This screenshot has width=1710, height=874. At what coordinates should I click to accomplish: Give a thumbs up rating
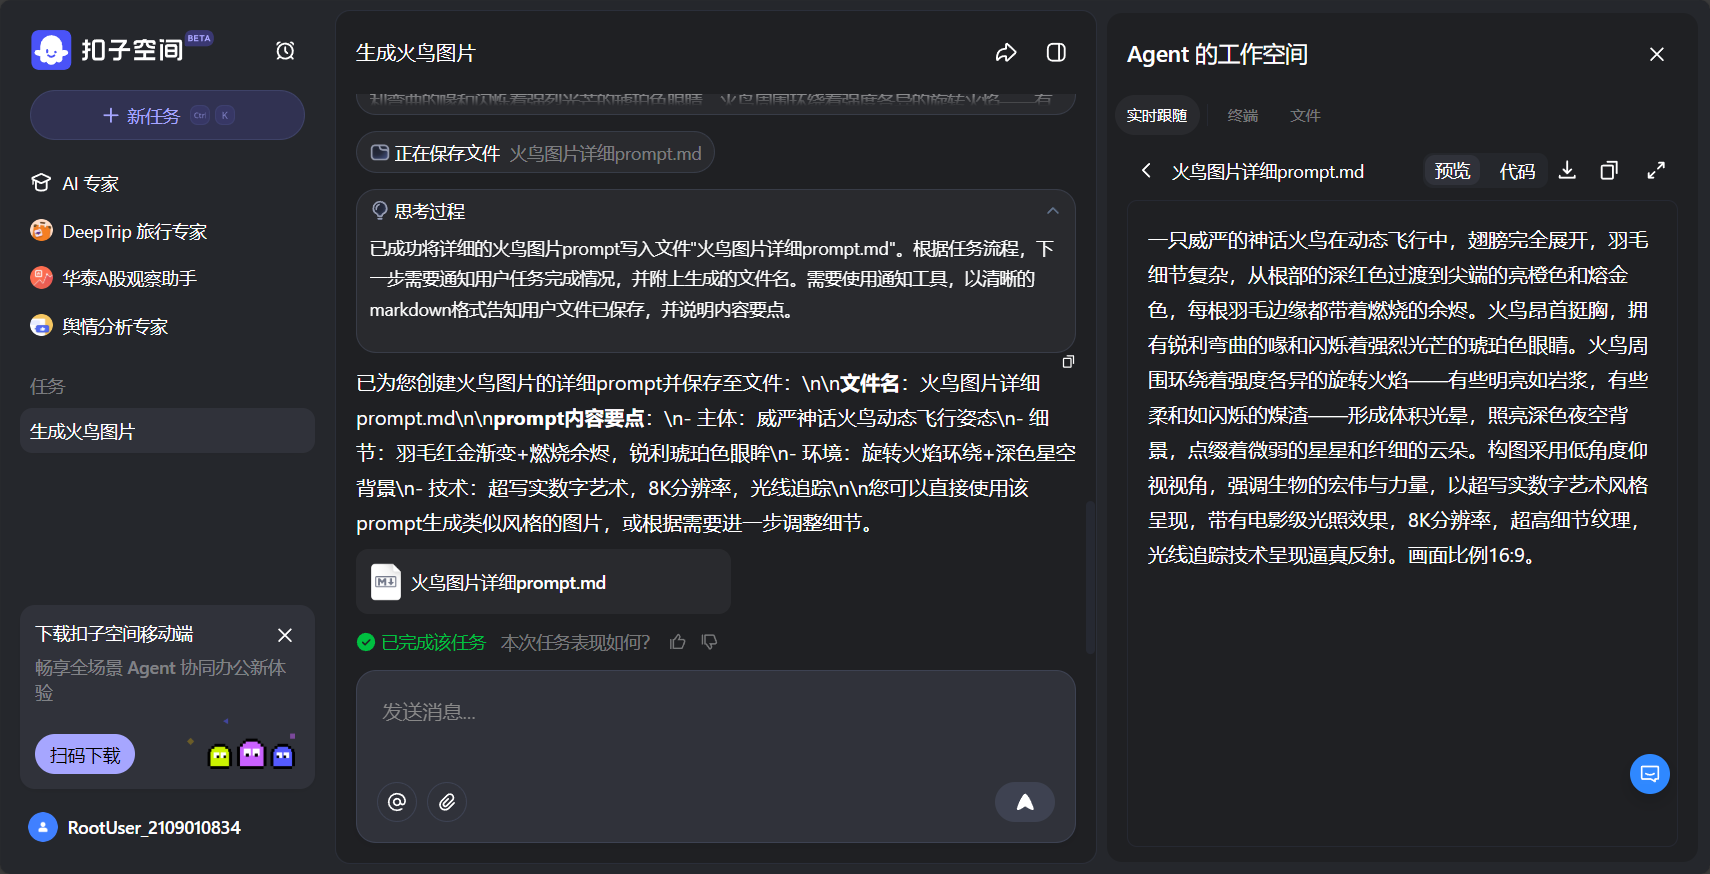(678, 642)
